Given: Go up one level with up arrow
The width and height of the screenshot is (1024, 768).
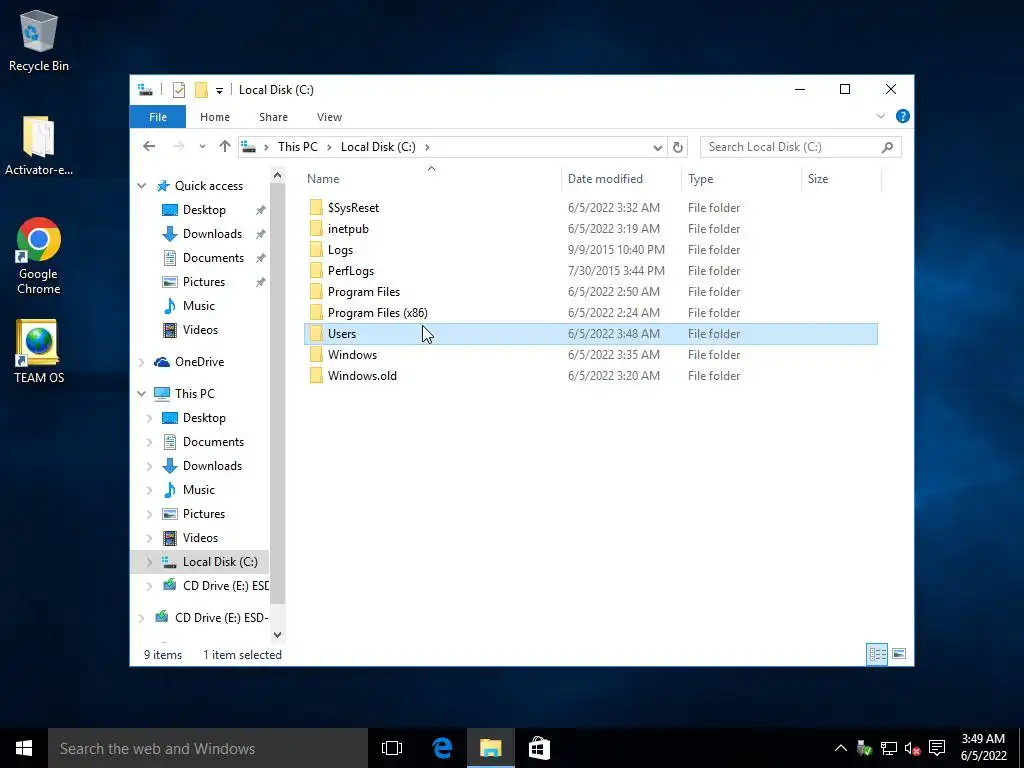Looking at the screenshot, I should click(225, 146).
